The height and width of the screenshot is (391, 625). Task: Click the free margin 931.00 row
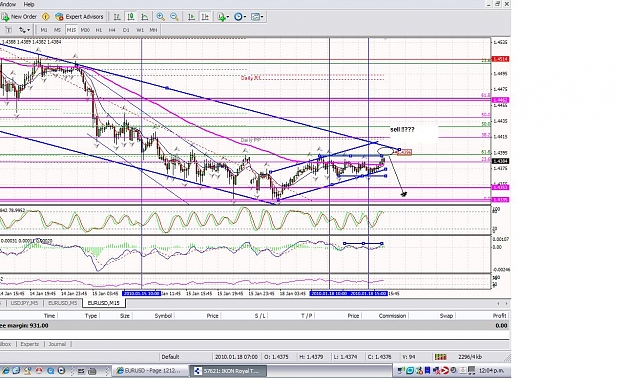tap(254, 326)
